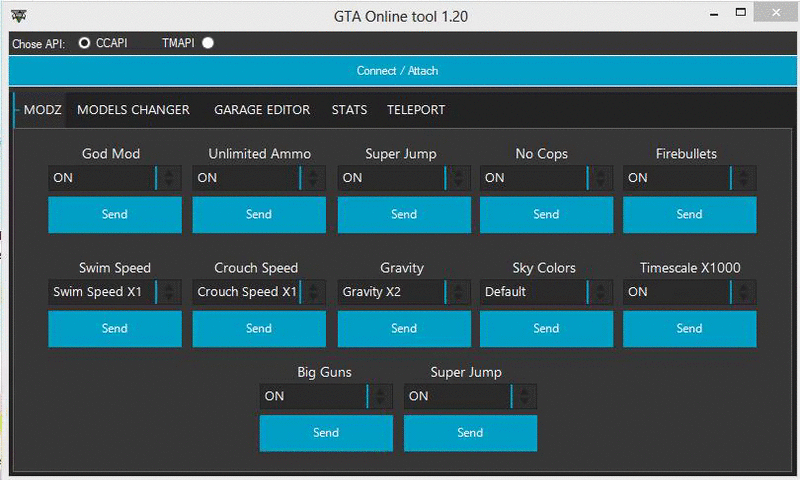Click the Firebullets up arrow
The width and height of the screenshot is (800, 480).
point(744,173)
